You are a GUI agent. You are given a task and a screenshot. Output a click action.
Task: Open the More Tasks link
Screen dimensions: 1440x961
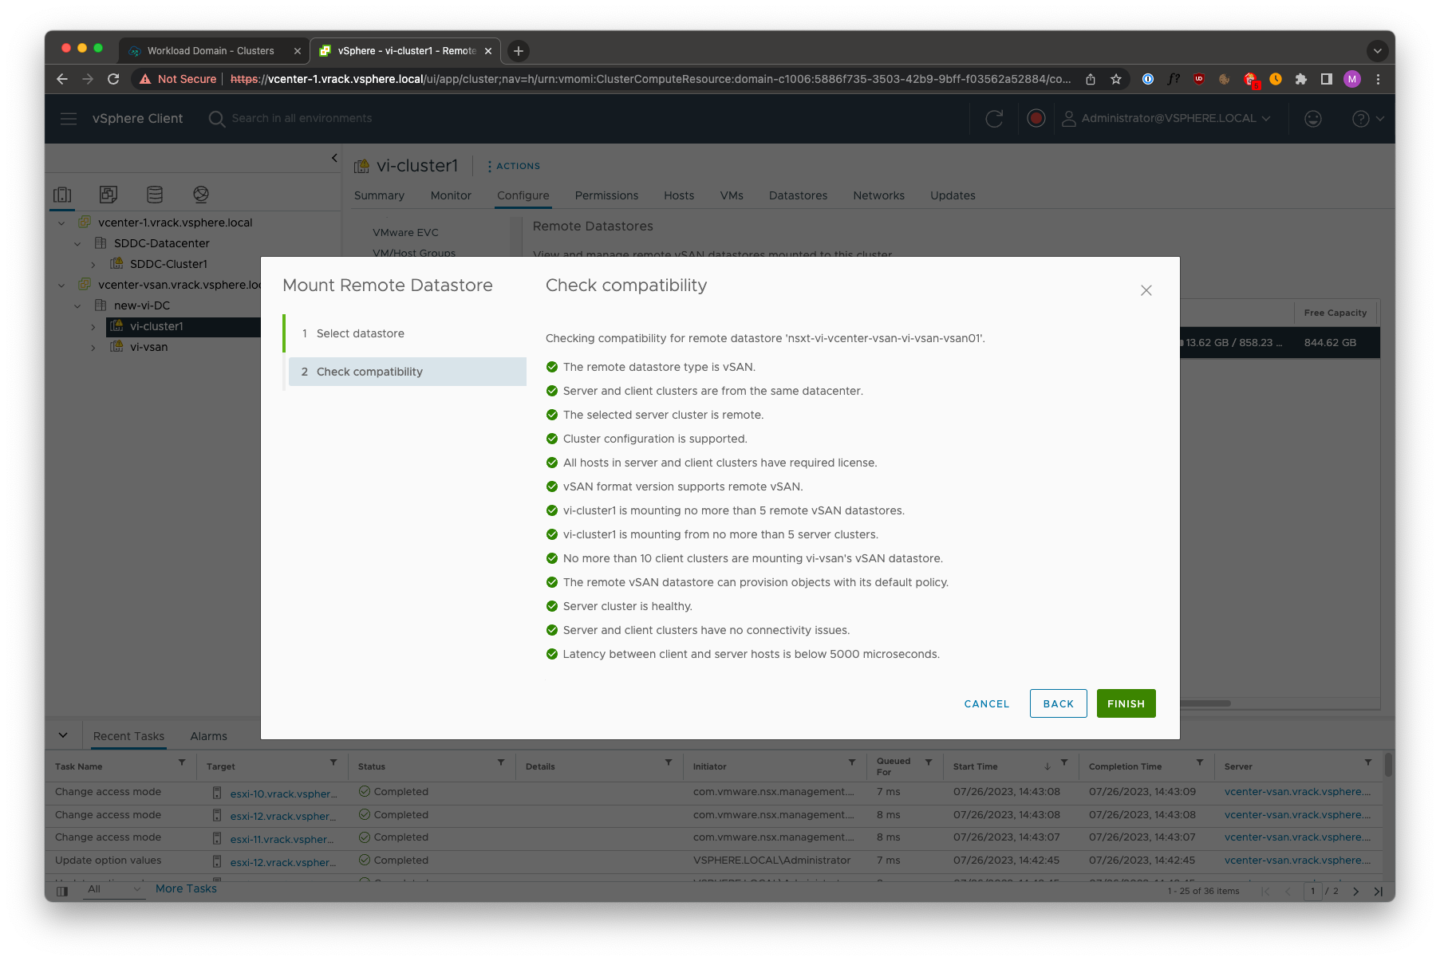tap(186, 888)
